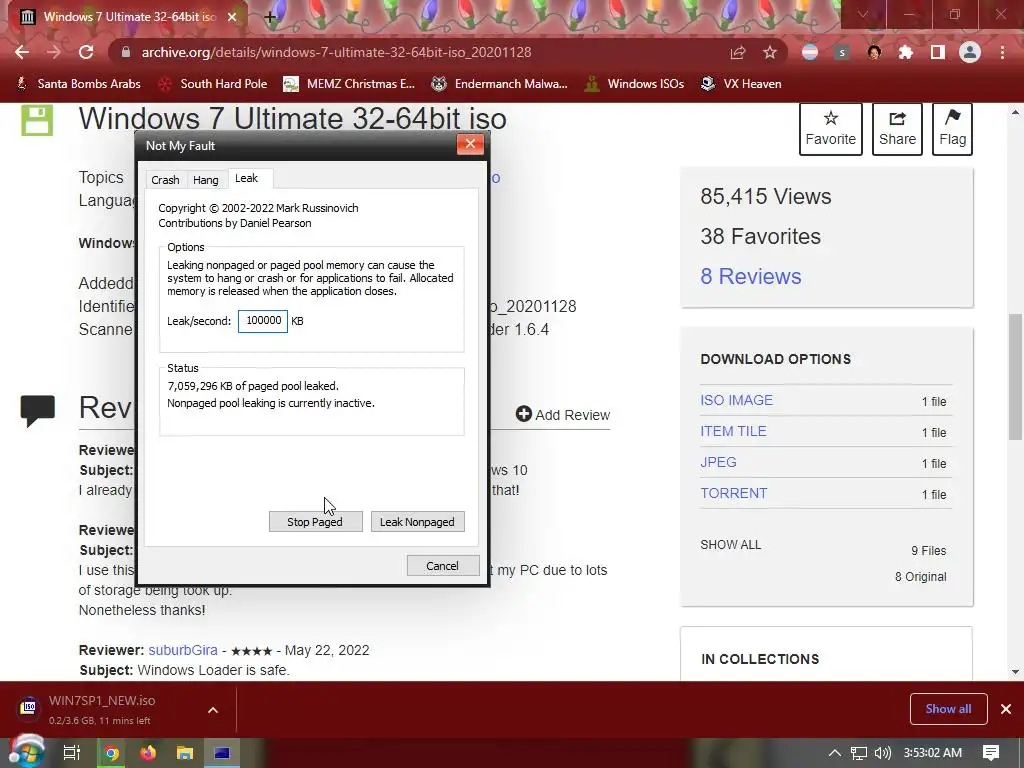Click the Not My Fault taskbar icon
The image size is (1024, 768).
[222, 753]
